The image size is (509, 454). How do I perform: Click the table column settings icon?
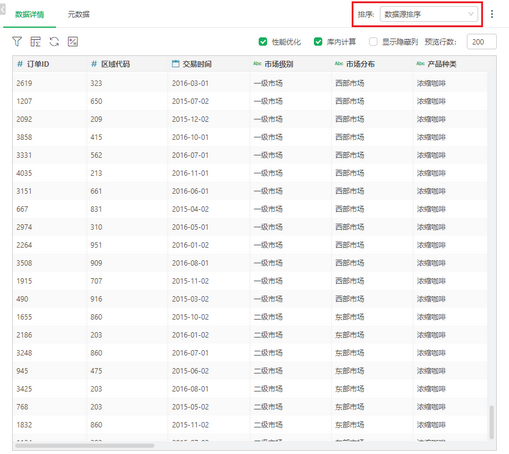click(x=35, y=42)
